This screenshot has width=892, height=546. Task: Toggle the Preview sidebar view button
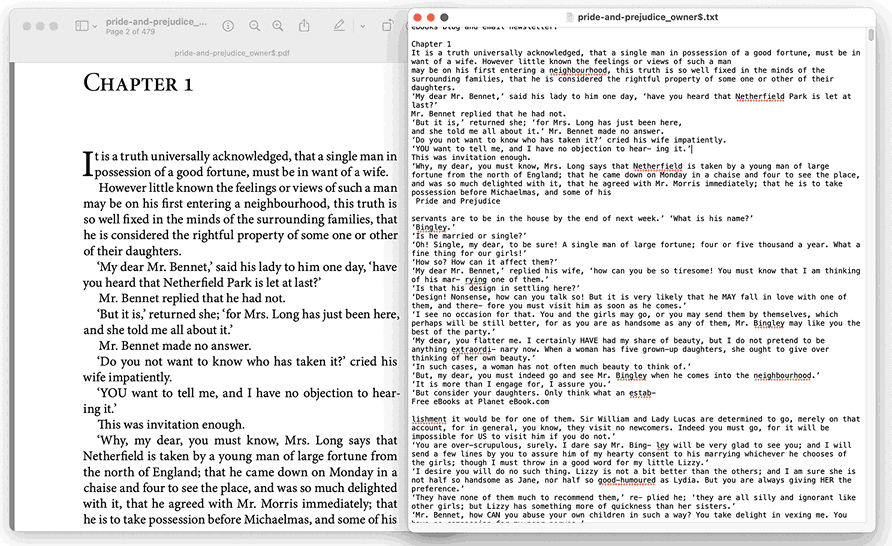click(x=82, y=26)
